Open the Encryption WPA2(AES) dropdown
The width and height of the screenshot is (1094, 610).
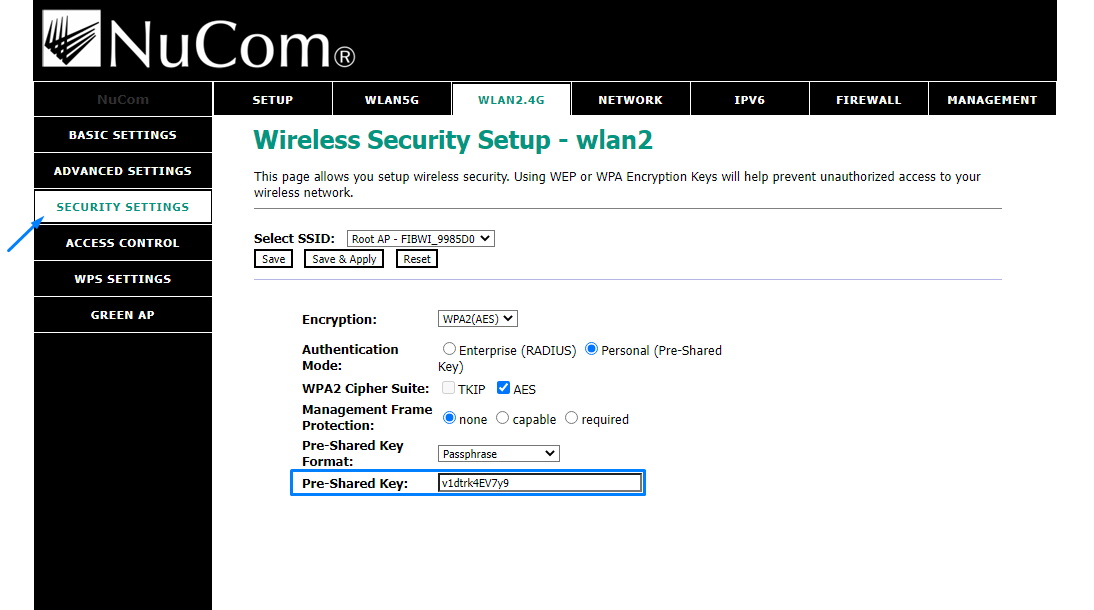pyautogui.click(x=478, y=319)
